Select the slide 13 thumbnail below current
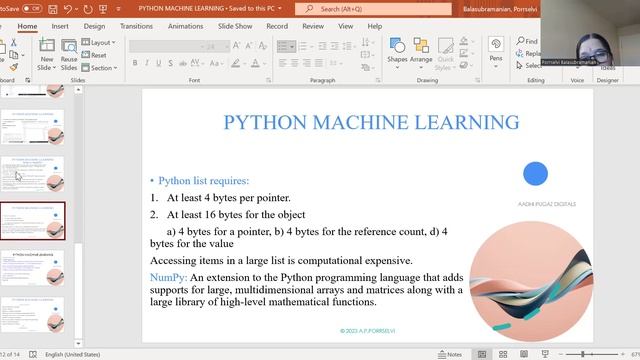Image resolution: width=640 pixels, height=360 pixels. 33,268
